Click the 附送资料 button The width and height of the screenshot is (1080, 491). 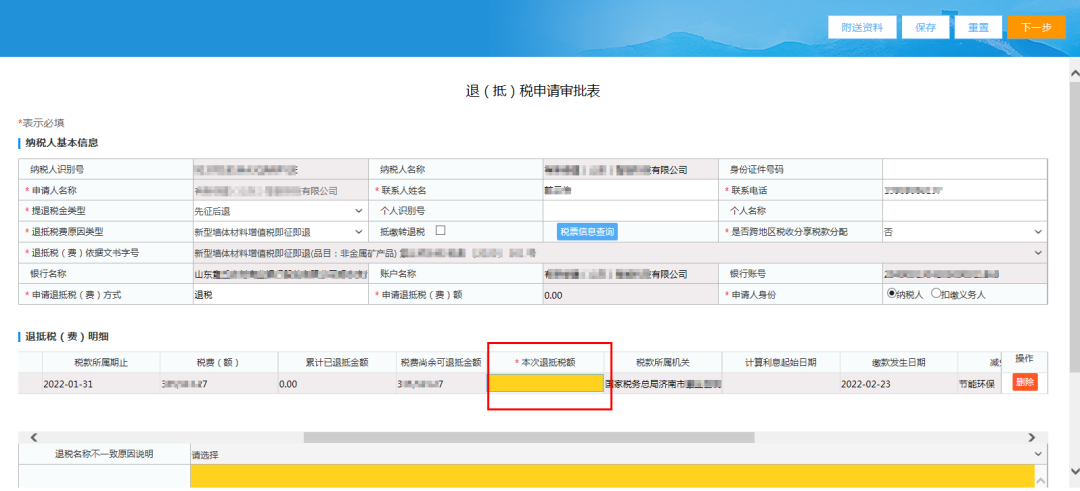click(x=862, y=28)
